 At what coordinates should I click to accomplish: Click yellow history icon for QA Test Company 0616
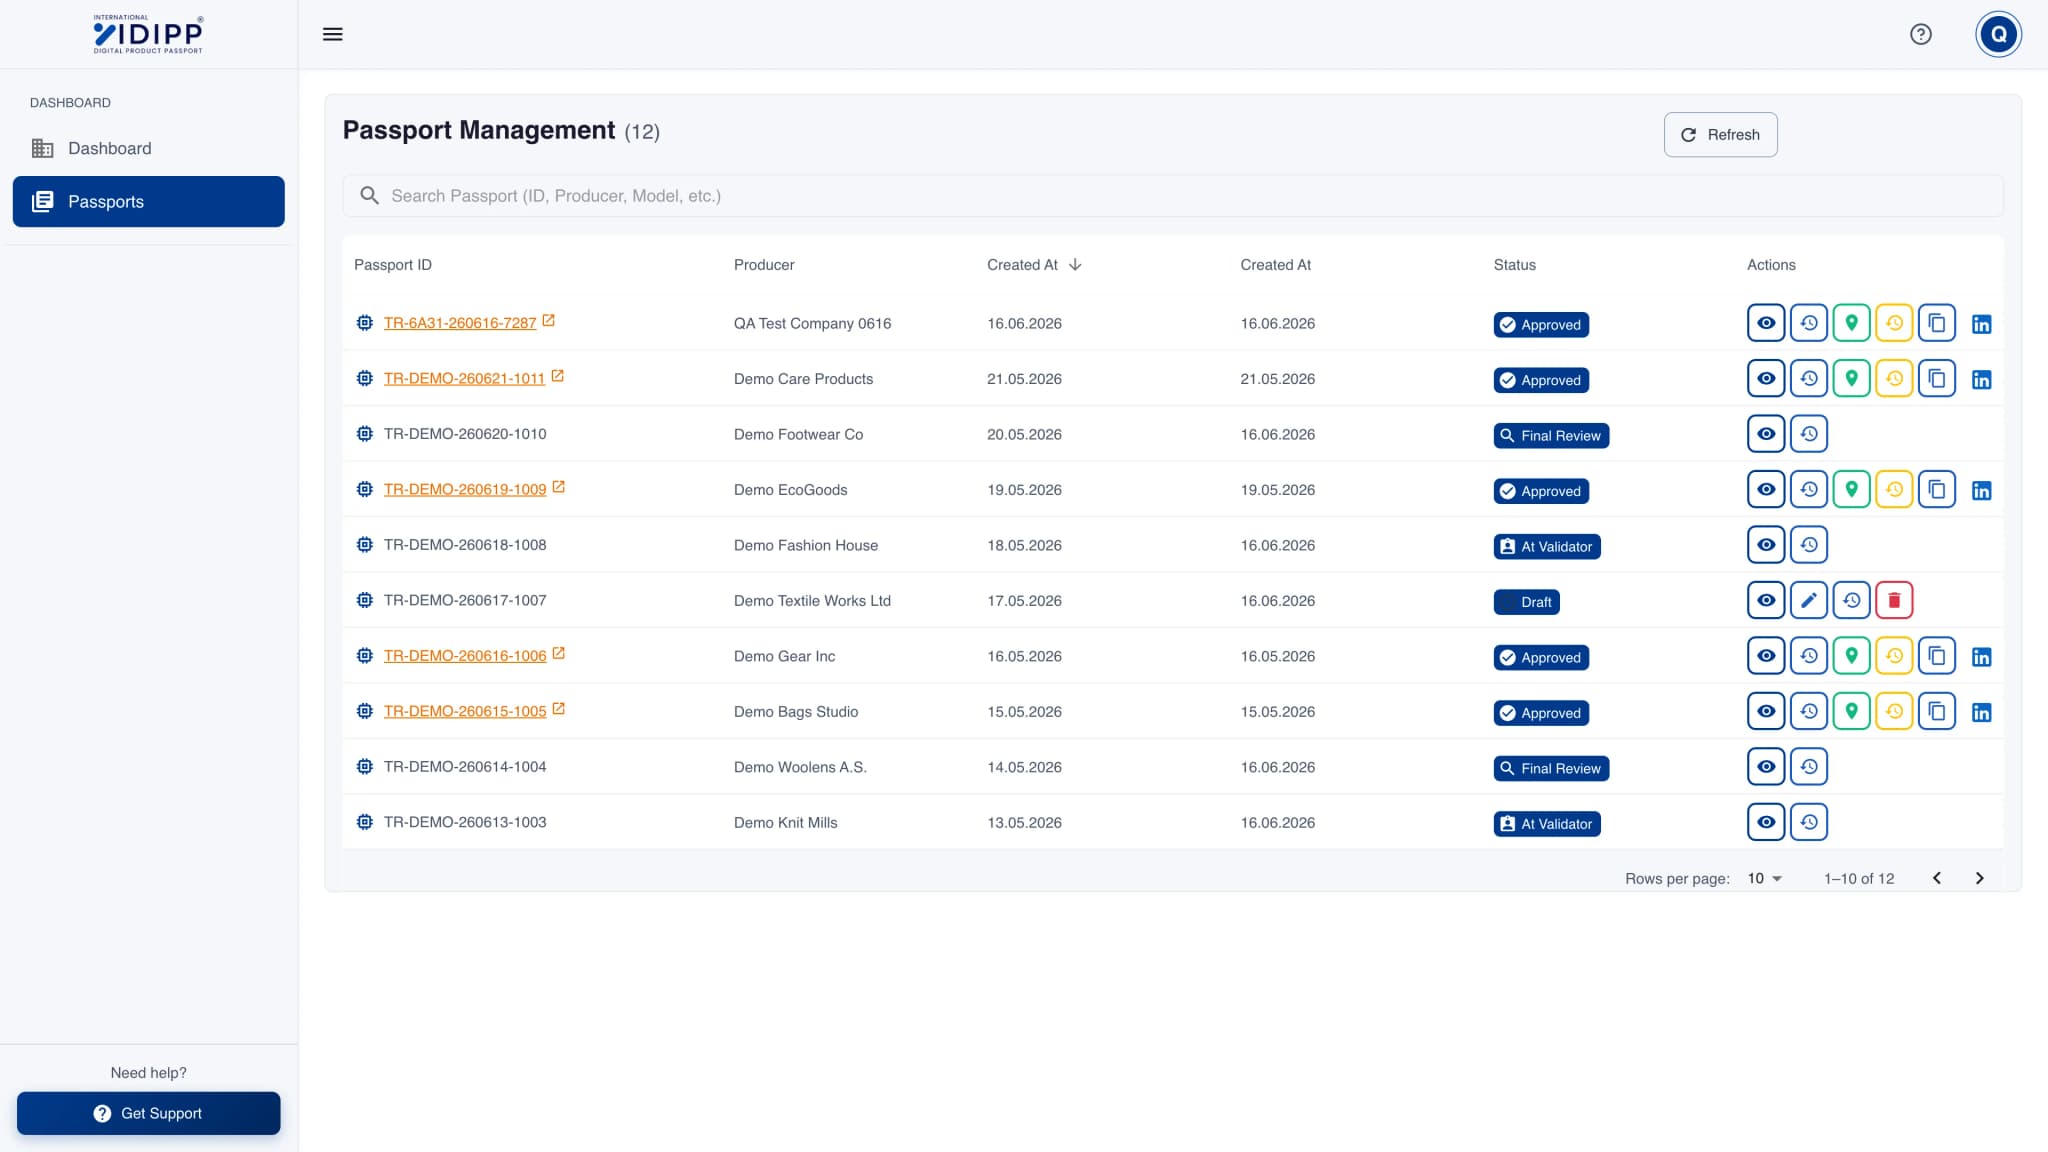1894,323
